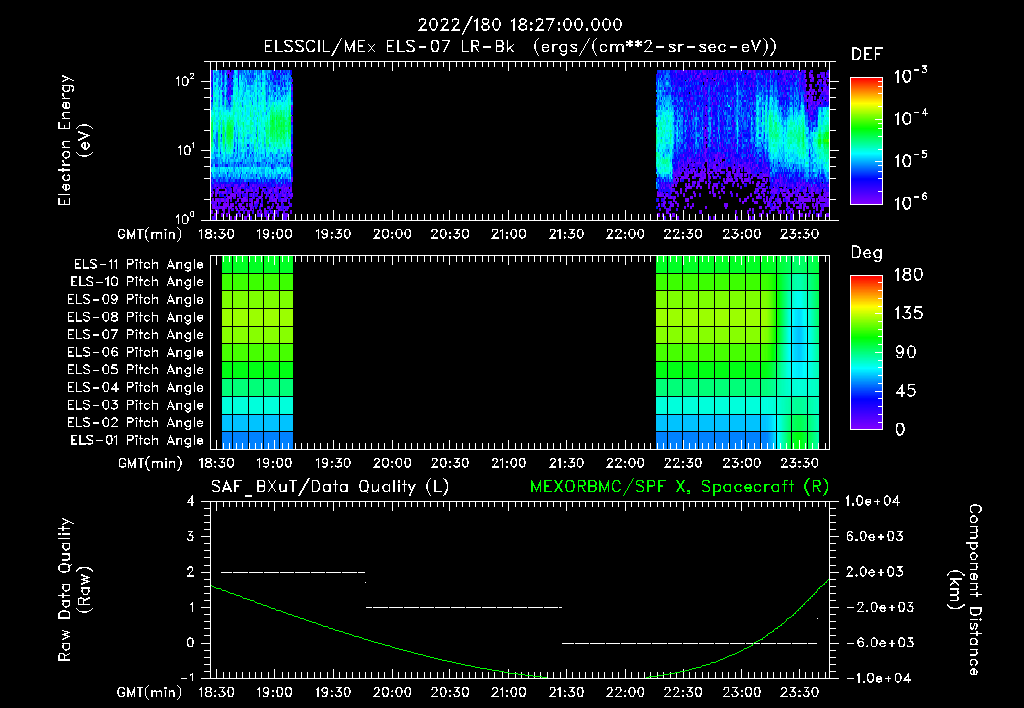Viewport: 1024px width, 708px height.
Task: Click the ELS-03 Pitch Angle row label
Action: (x=136, y=405)
